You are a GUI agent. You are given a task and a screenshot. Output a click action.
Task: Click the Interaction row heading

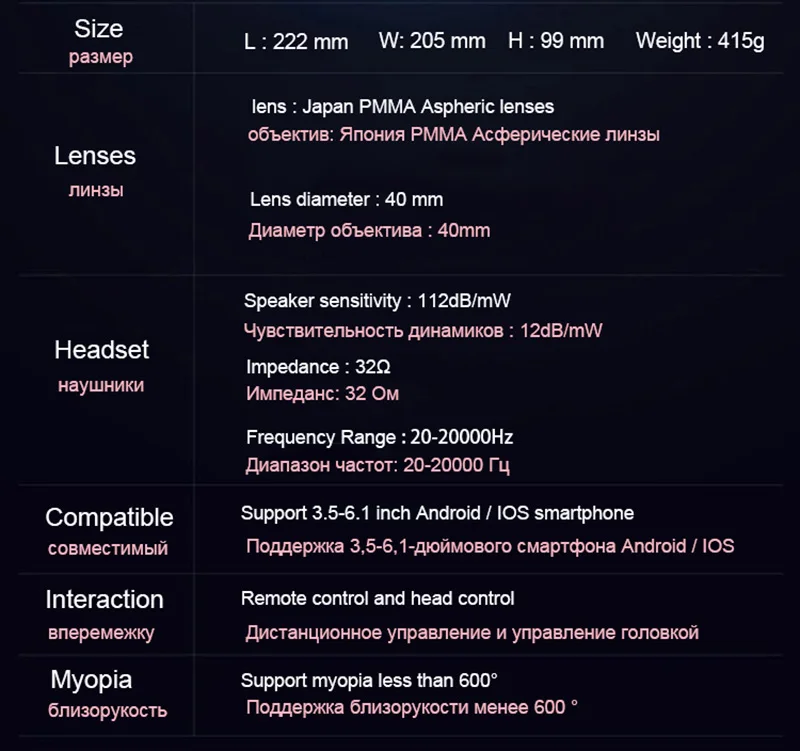coord(104,600)
